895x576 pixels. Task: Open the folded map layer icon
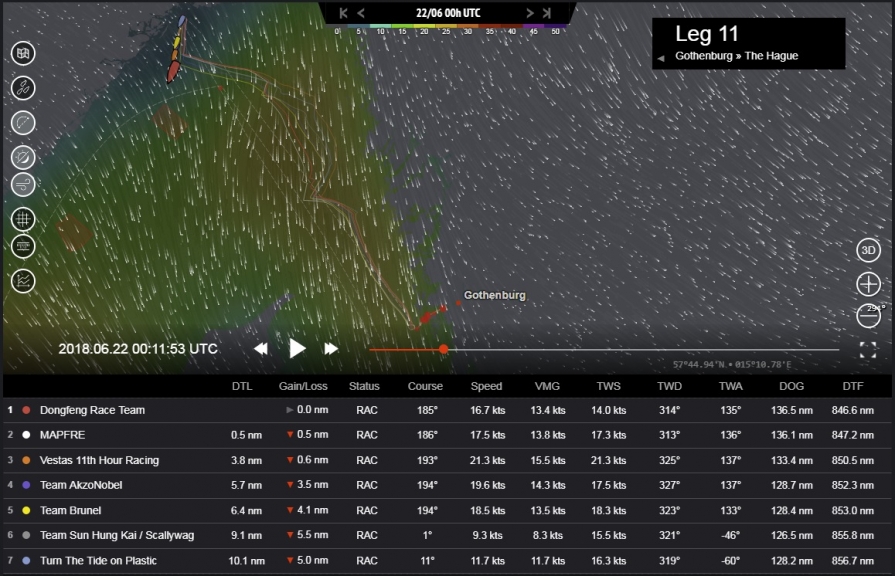[23, 54]
